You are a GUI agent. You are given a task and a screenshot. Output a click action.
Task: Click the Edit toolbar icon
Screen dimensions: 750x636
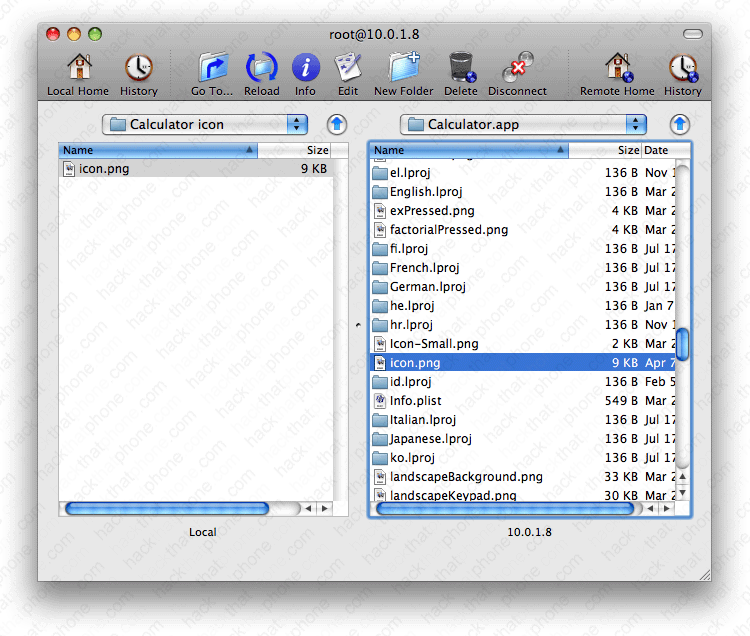coord(347,68)
